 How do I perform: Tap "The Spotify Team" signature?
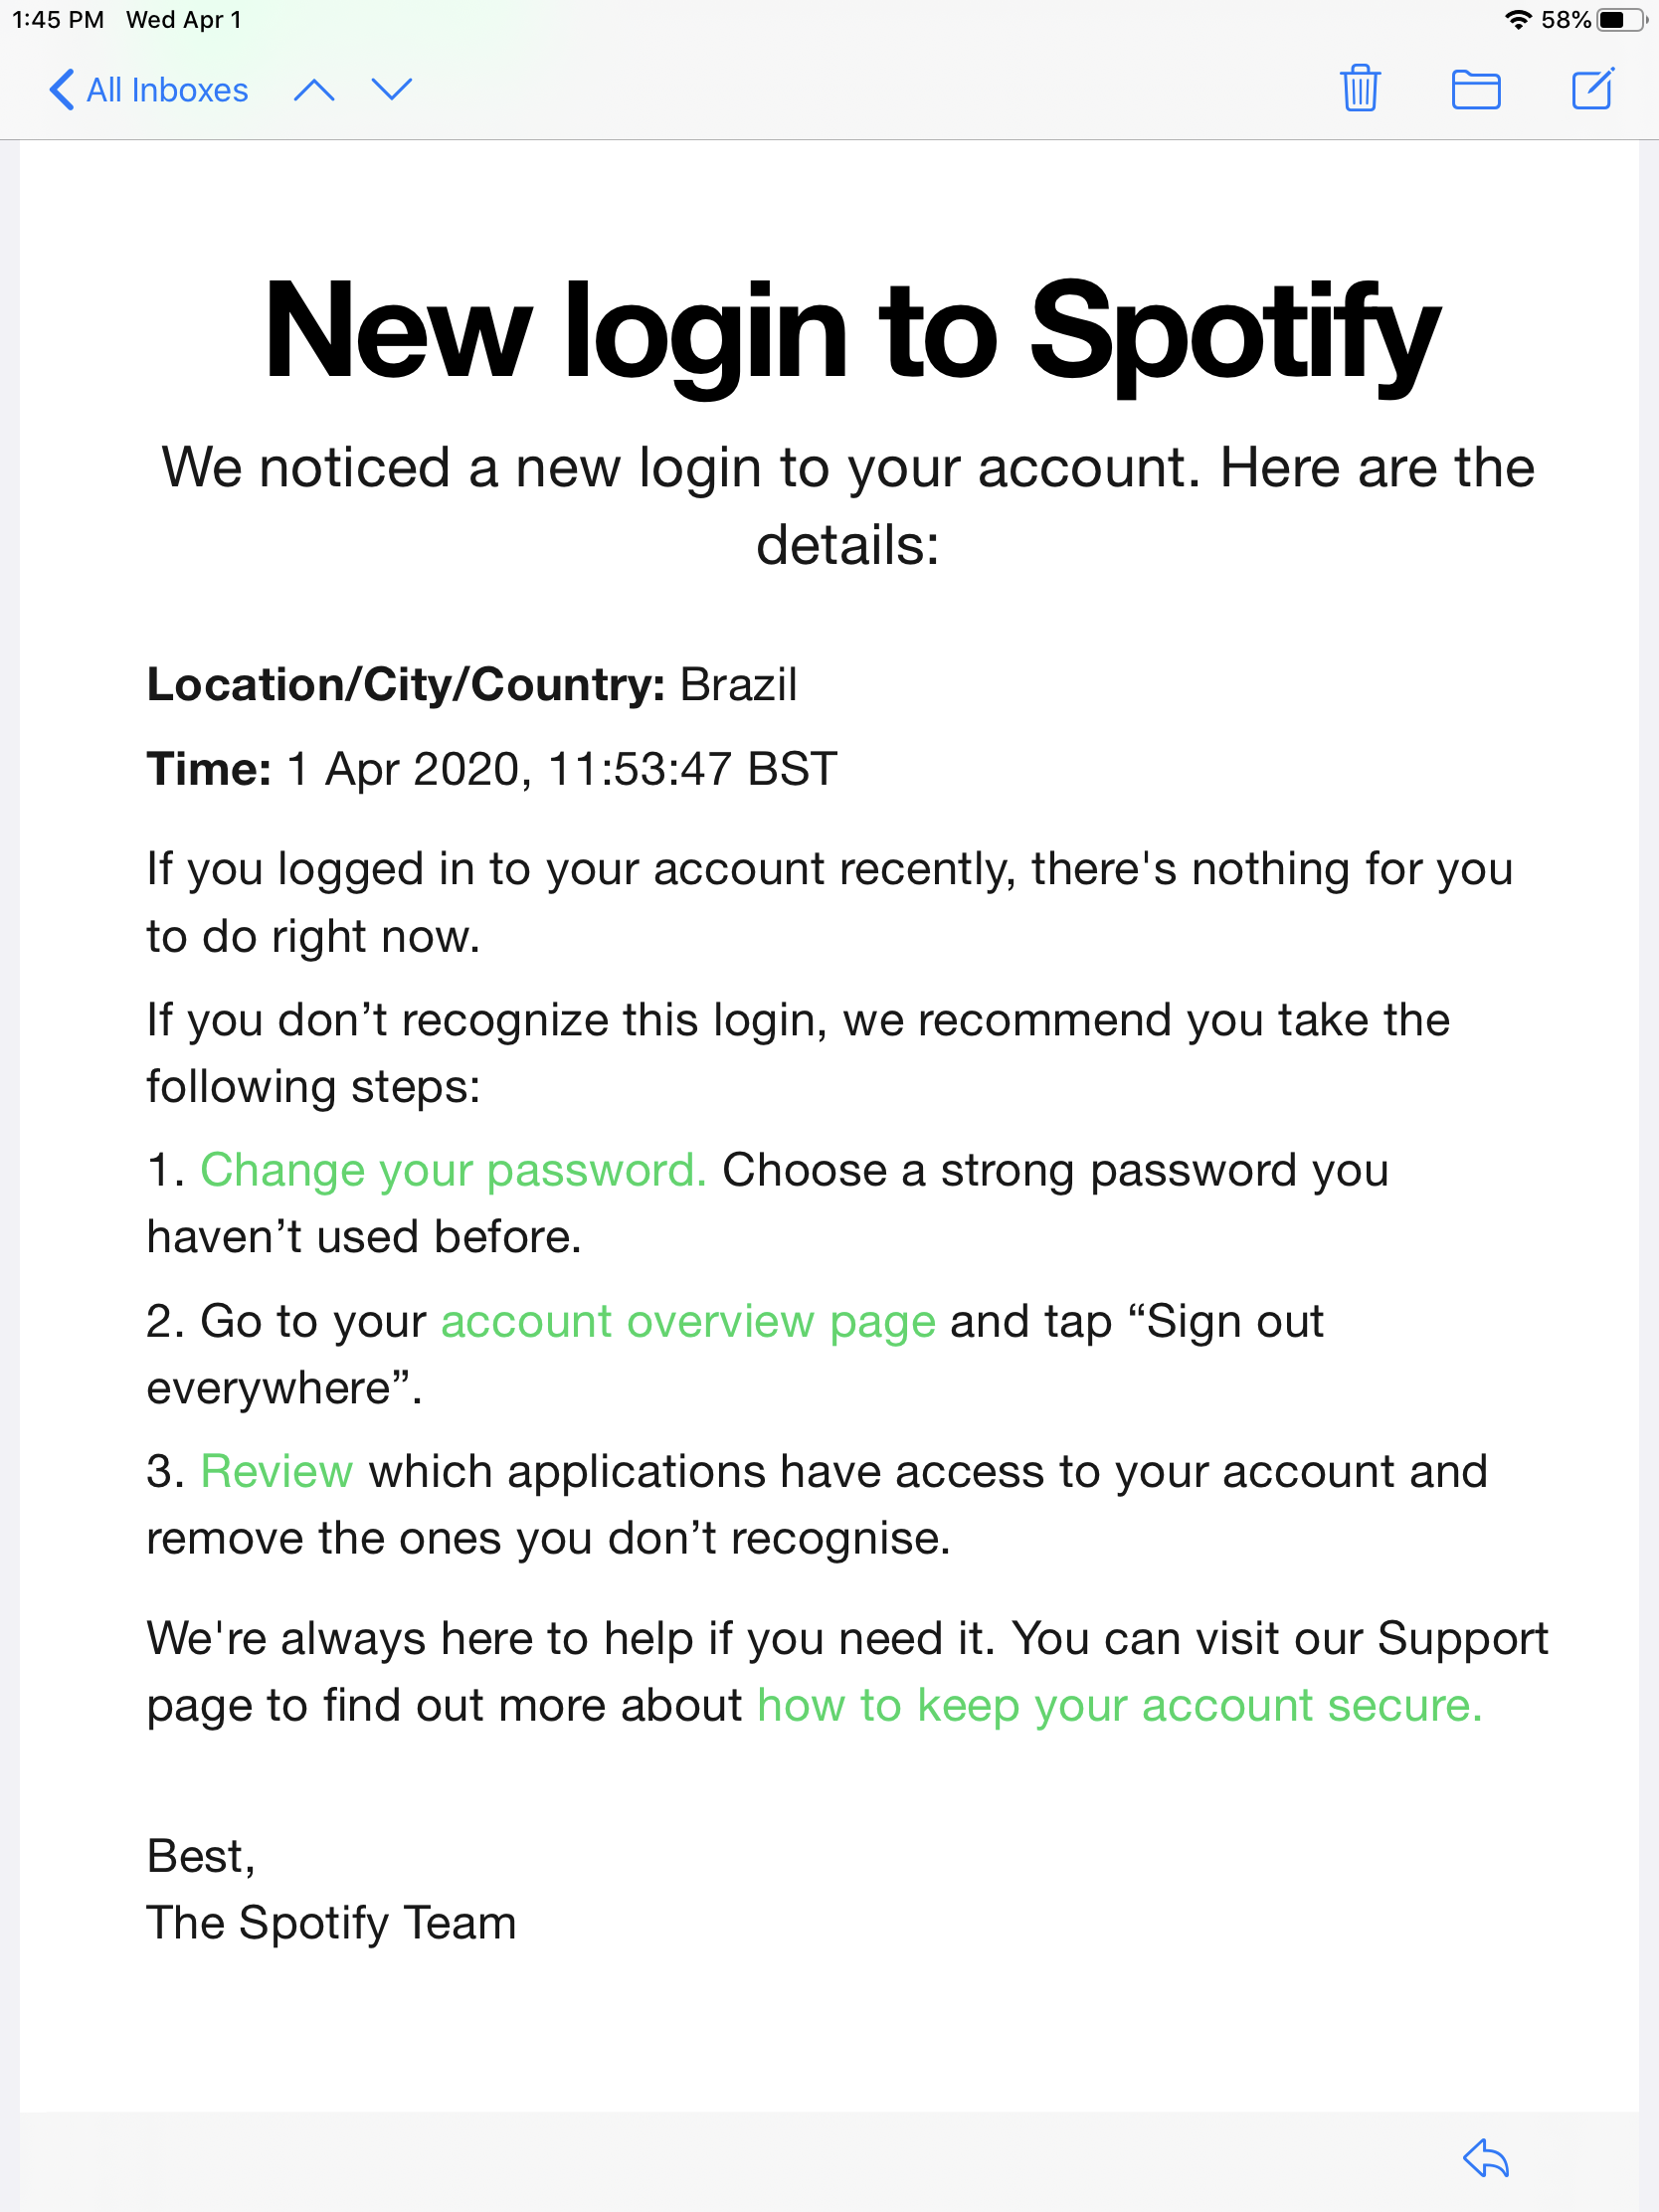click(331, 1923)
